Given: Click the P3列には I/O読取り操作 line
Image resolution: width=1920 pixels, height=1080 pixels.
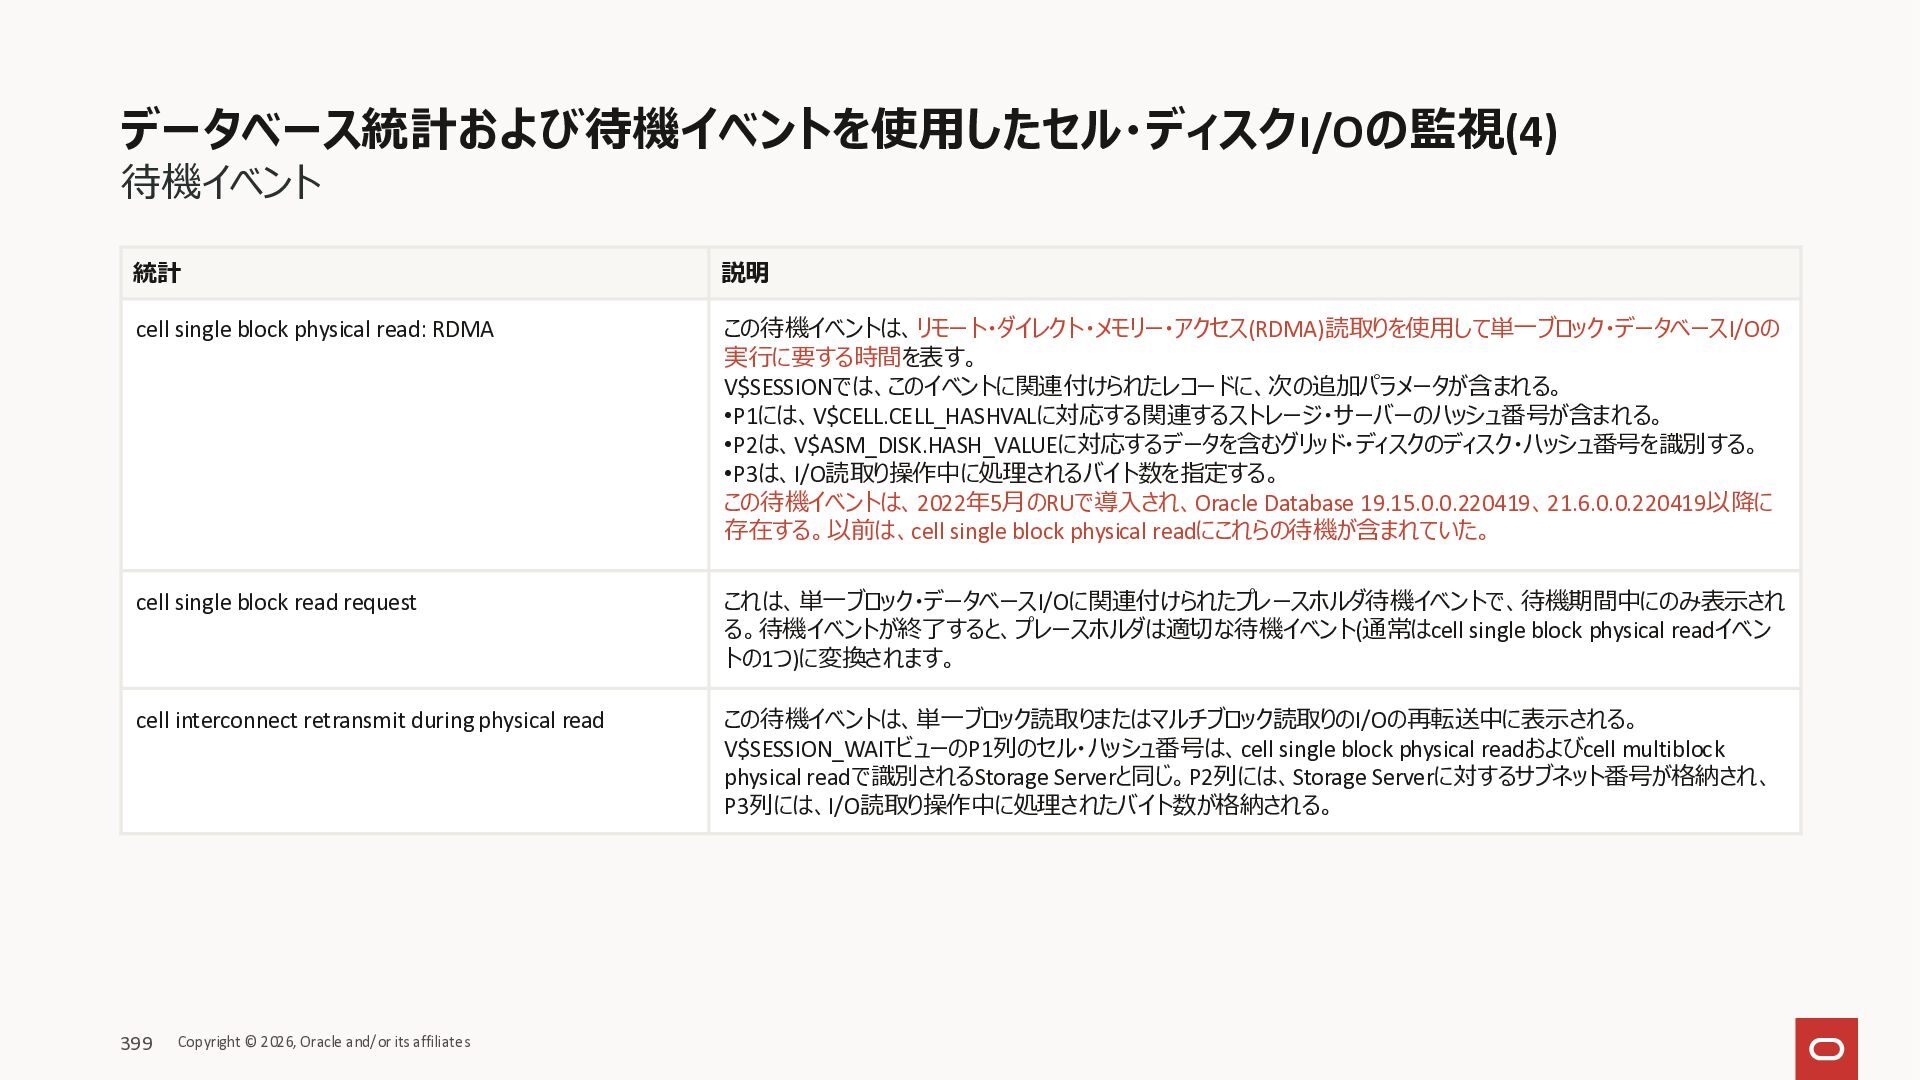Looking at the screenshot, I should (1028, 805).
